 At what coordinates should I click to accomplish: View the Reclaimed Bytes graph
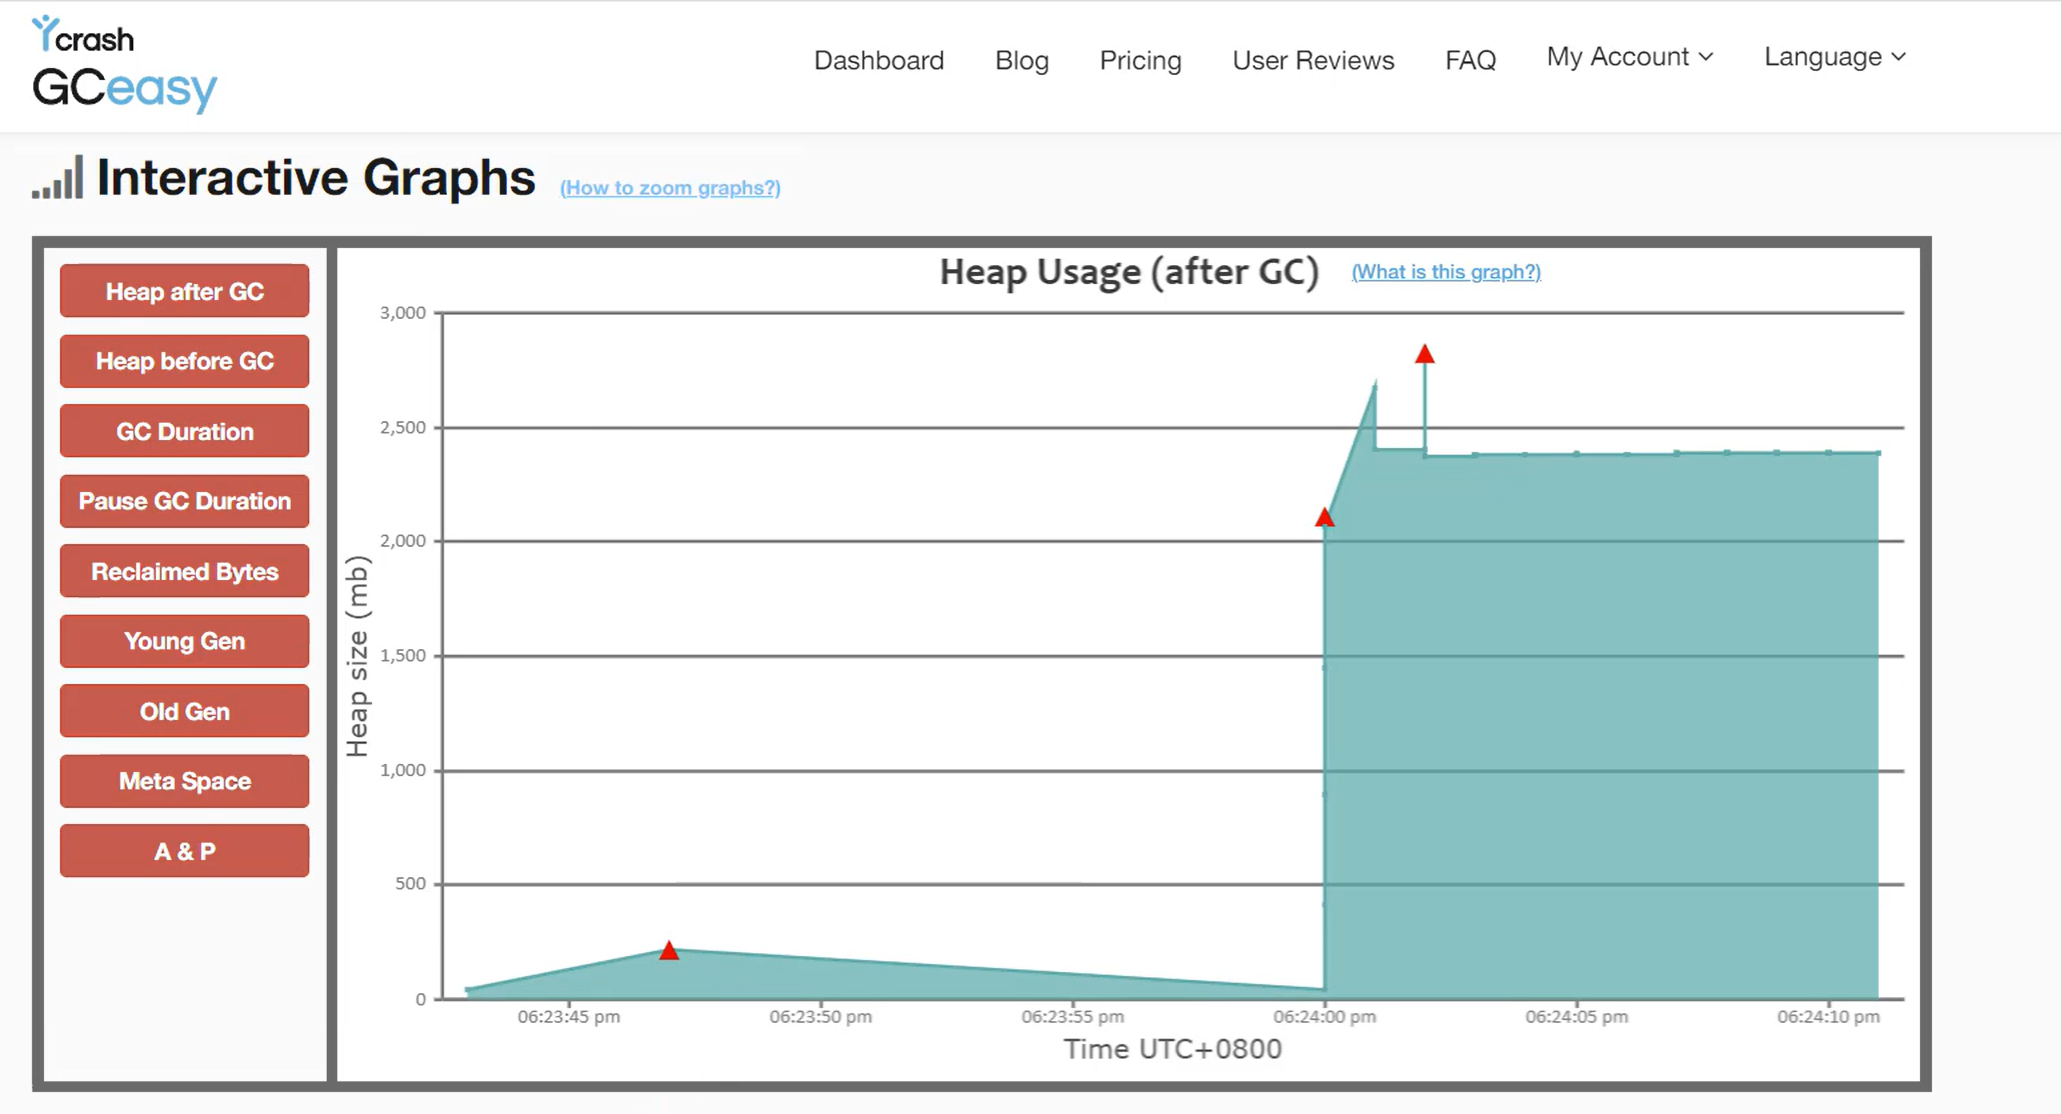pyautogui.click(x=185, y=571)
